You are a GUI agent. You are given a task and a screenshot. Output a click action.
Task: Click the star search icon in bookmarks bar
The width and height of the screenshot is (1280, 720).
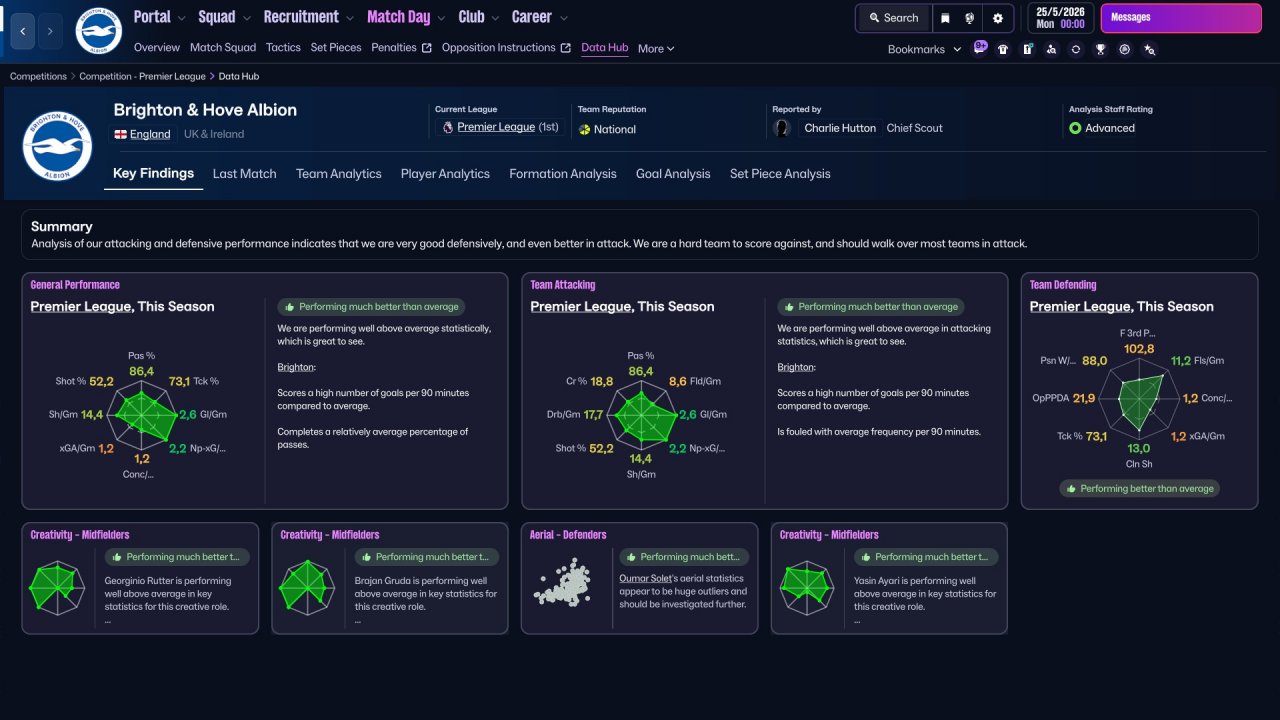[1149, 49]
